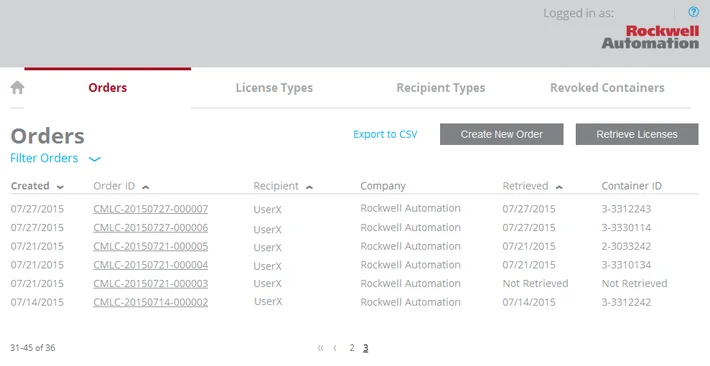Click Not Retrieved in Container ID column
Viewport: 710px width, 366px height.
(634, 284)
